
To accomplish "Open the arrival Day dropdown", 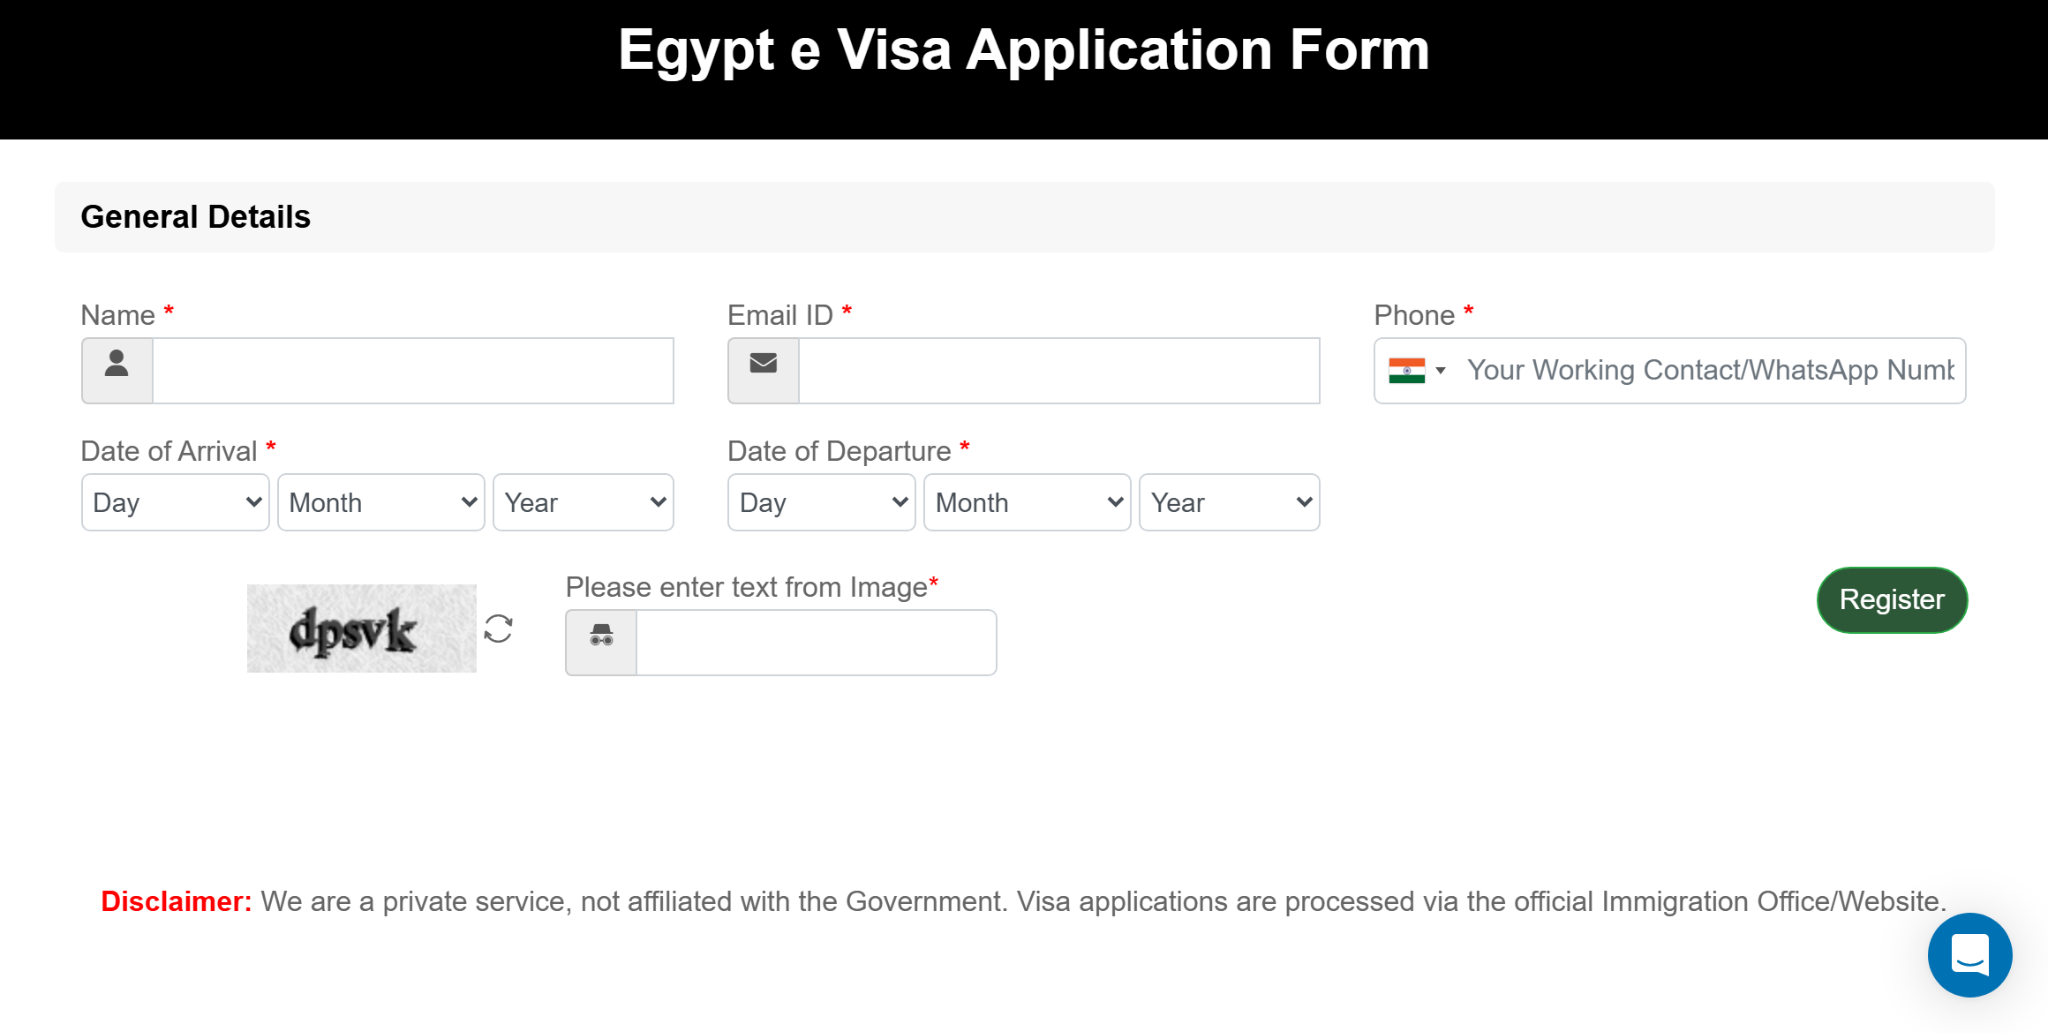I will pos(175,502).
